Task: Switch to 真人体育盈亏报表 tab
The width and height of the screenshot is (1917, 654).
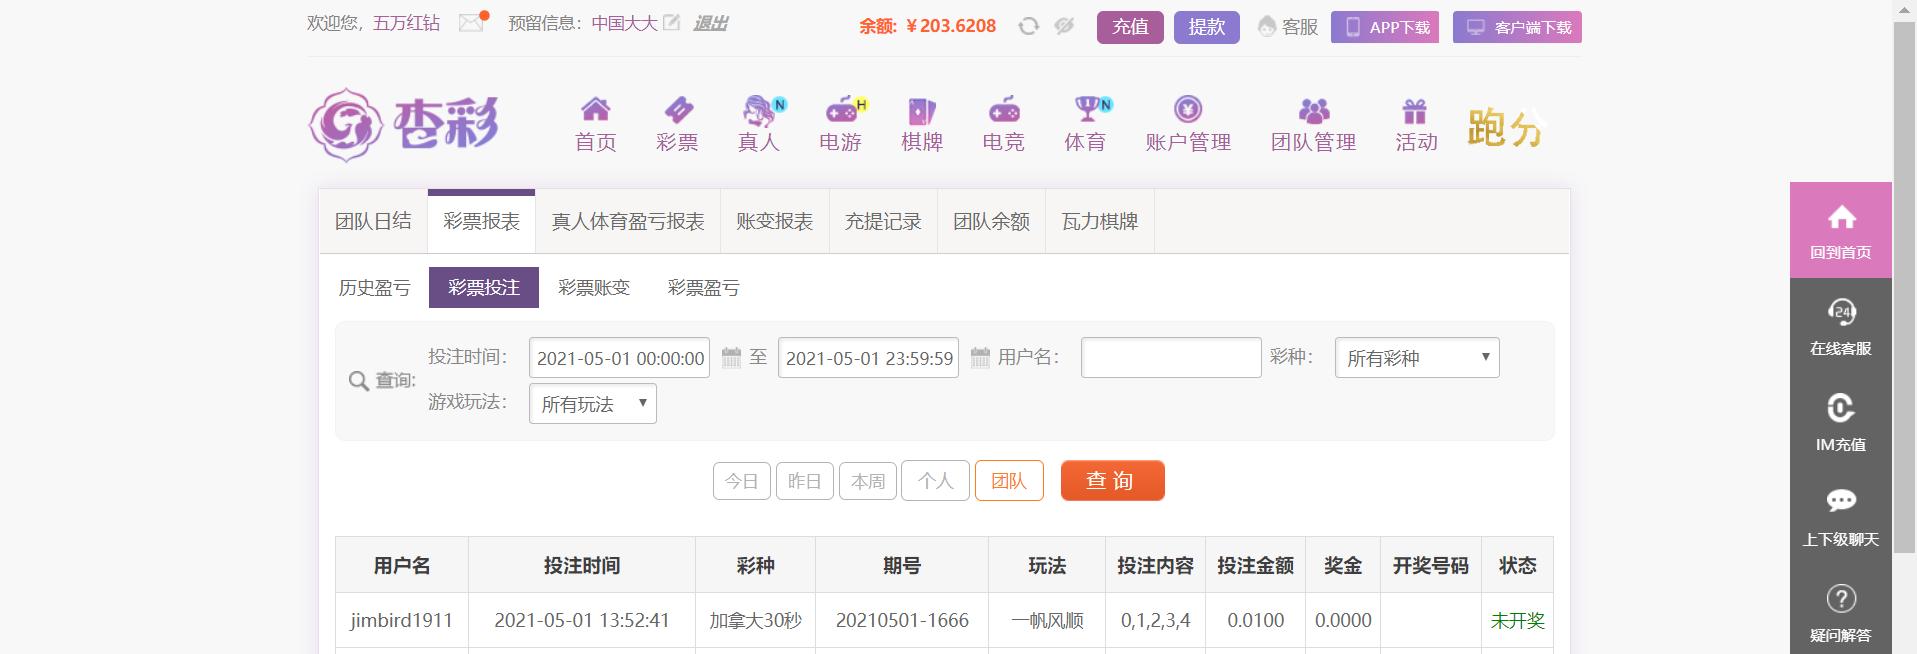Action: (628, 222)
